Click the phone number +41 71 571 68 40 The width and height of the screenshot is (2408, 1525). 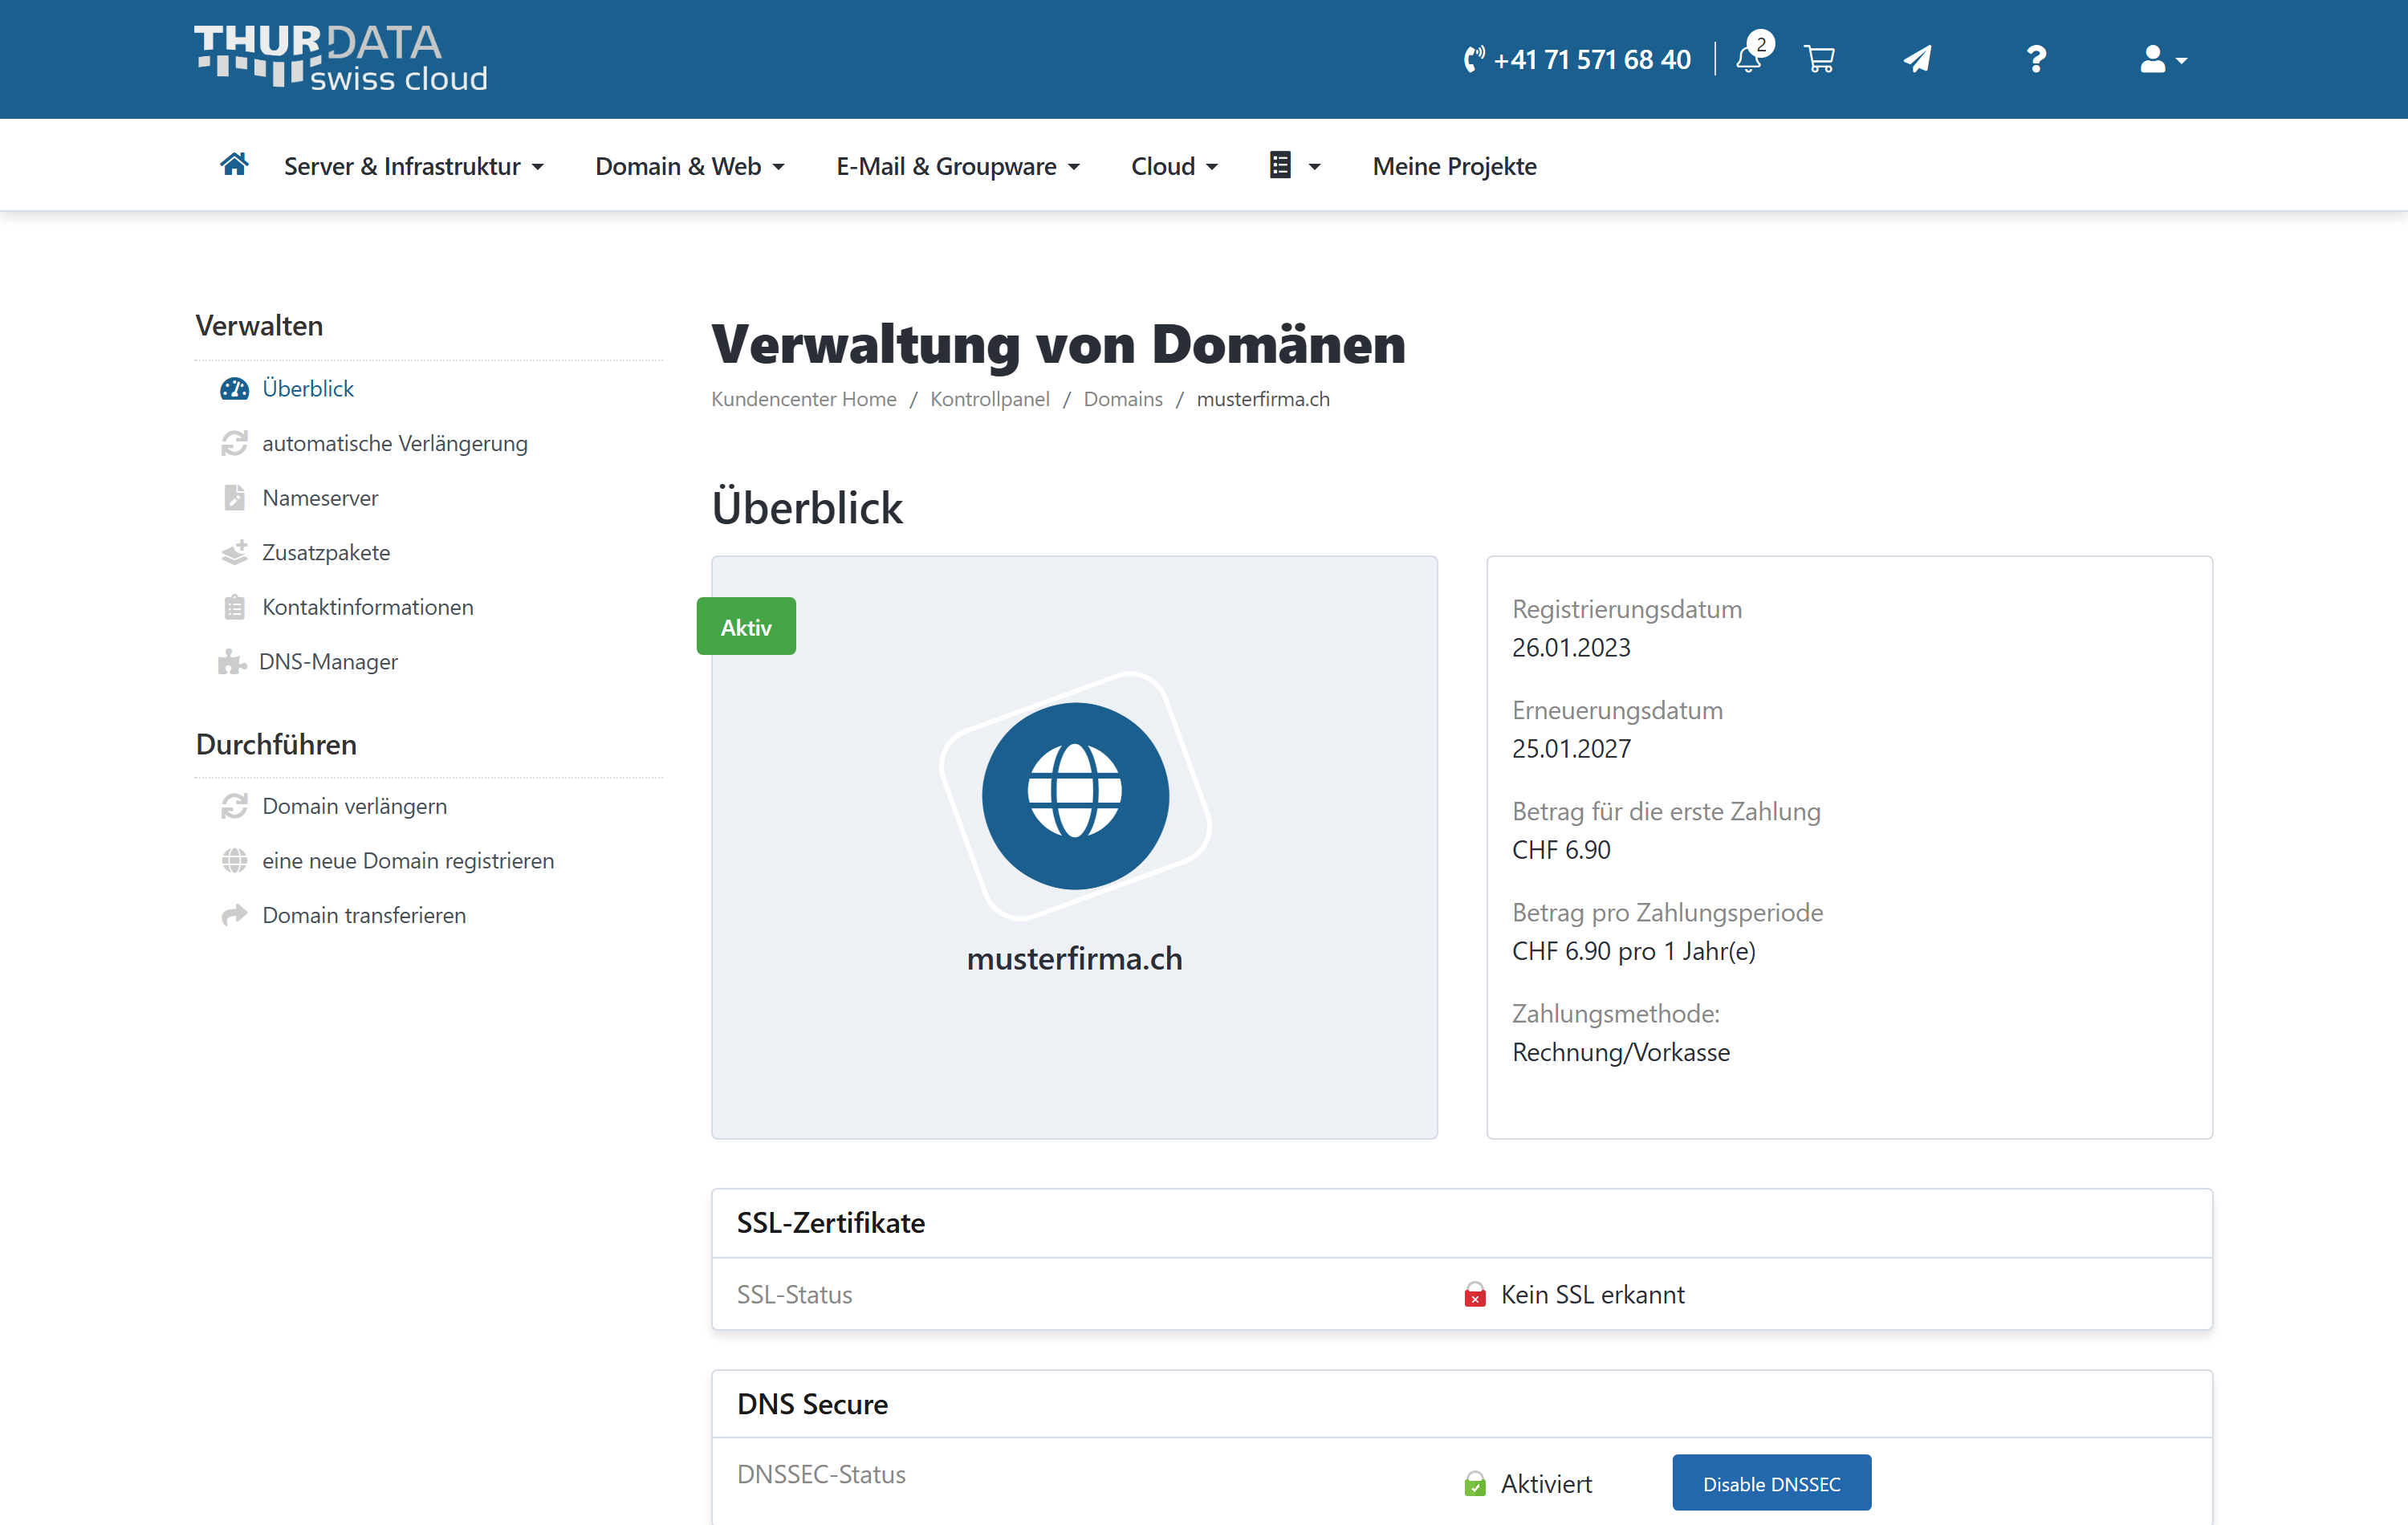click(x=1577, y=60)
